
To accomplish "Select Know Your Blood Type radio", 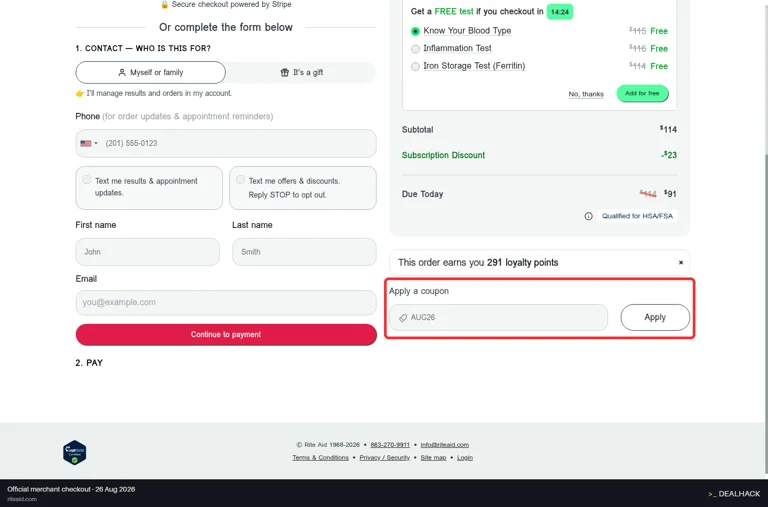I will 415,31.
